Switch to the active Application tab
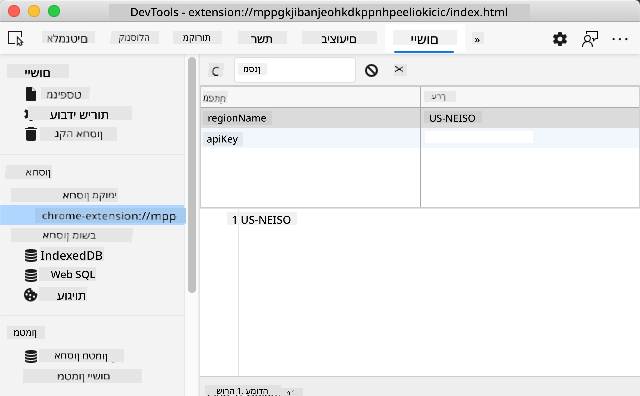The image size is (640, 396). [x=424, y=39]
